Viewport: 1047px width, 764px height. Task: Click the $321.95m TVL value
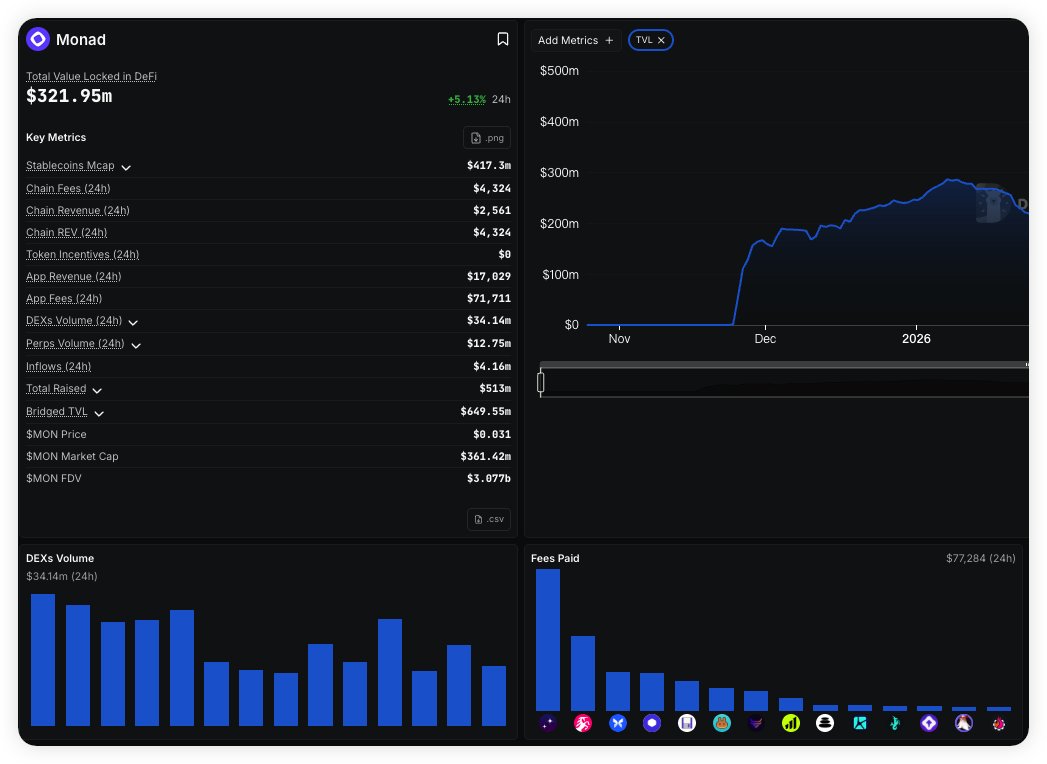click(69, 96)
